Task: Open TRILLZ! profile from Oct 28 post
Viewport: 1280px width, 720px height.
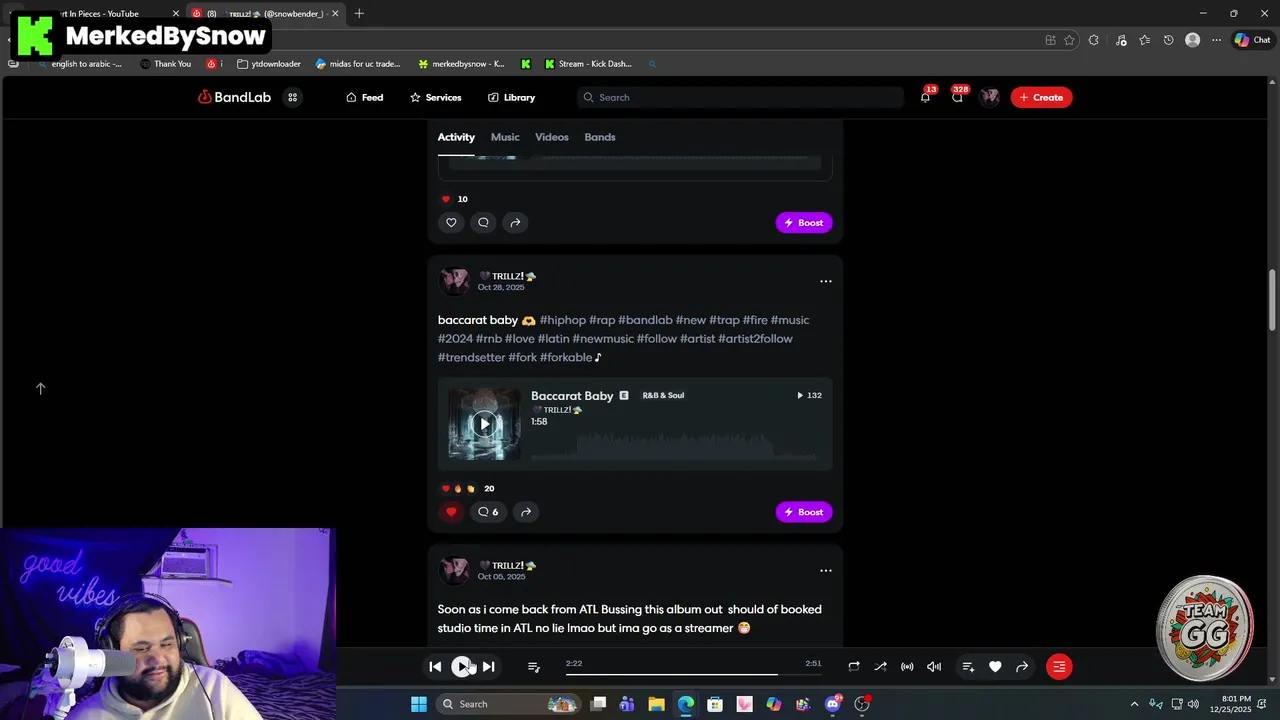Action: point(507,276)
